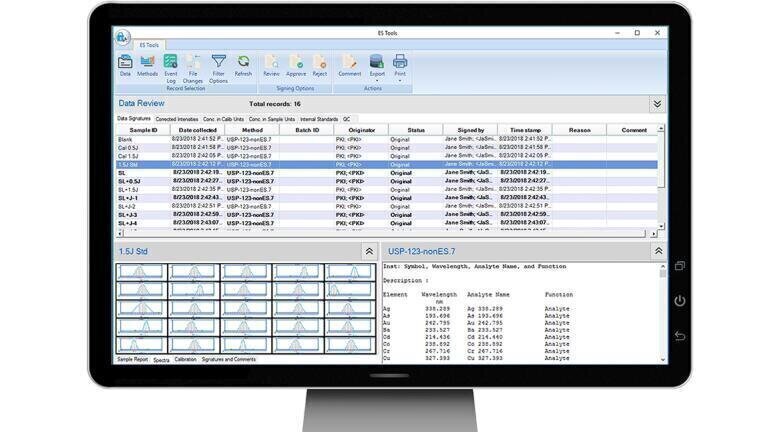Screen dimensions: 768x432
Task: Open the Event Log
Action: coord(170,69)
